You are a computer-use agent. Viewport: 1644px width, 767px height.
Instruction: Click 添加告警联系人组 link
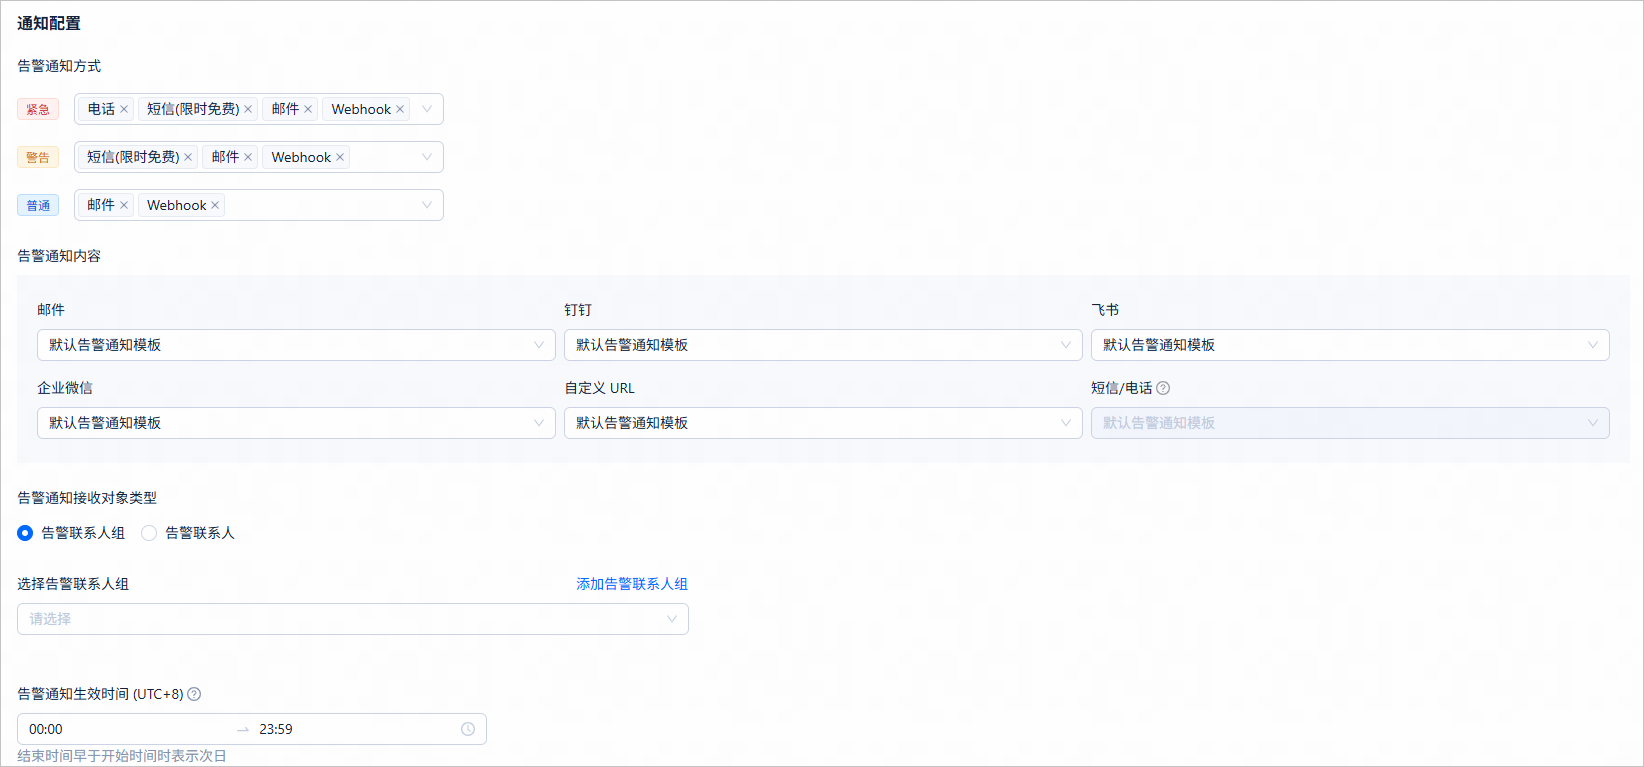point(632,584)
